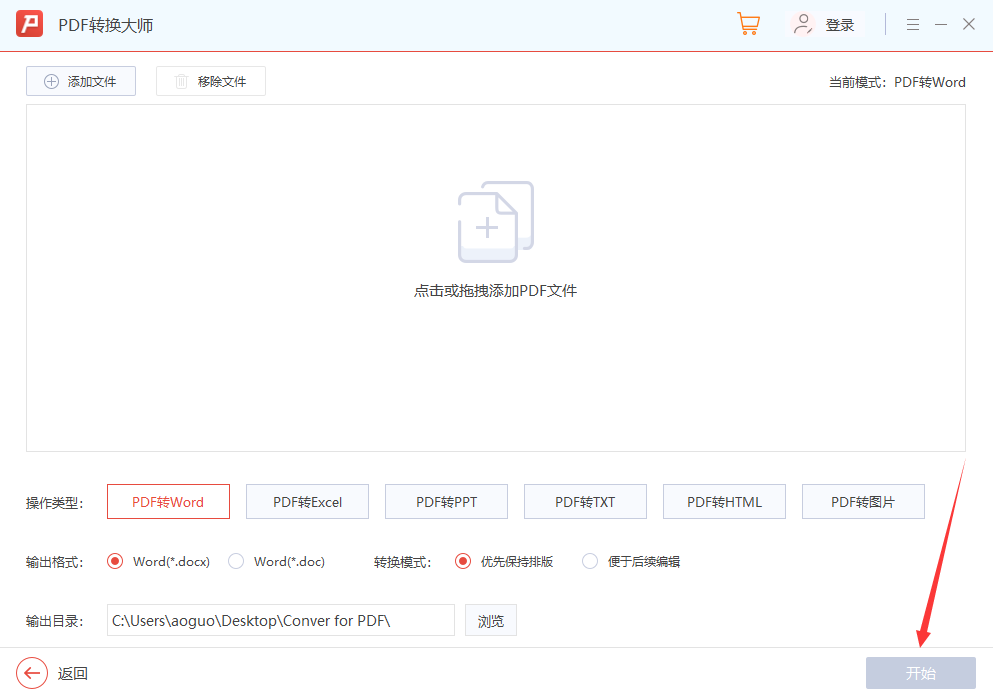
Task: Choose 优先保持排版 conversion mode
Action: pos(463,561)
